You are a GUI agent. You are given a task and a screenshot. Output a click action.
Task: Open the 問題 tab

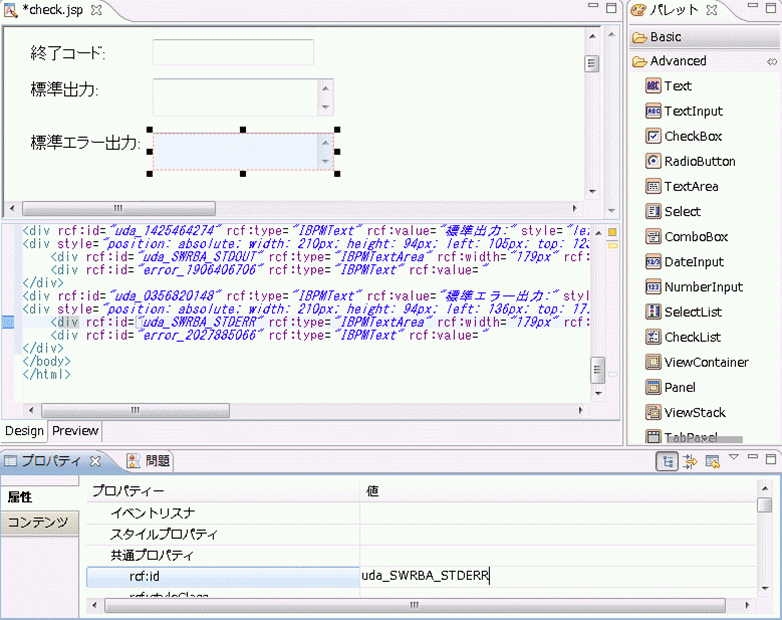(x=157, y=461)
